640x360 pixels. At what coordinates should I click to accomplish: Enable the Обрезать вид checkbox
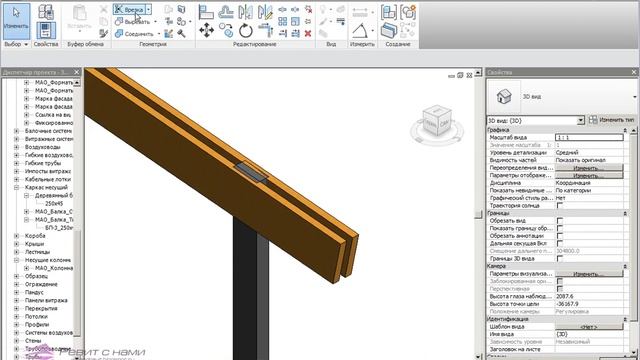[560, 220]
